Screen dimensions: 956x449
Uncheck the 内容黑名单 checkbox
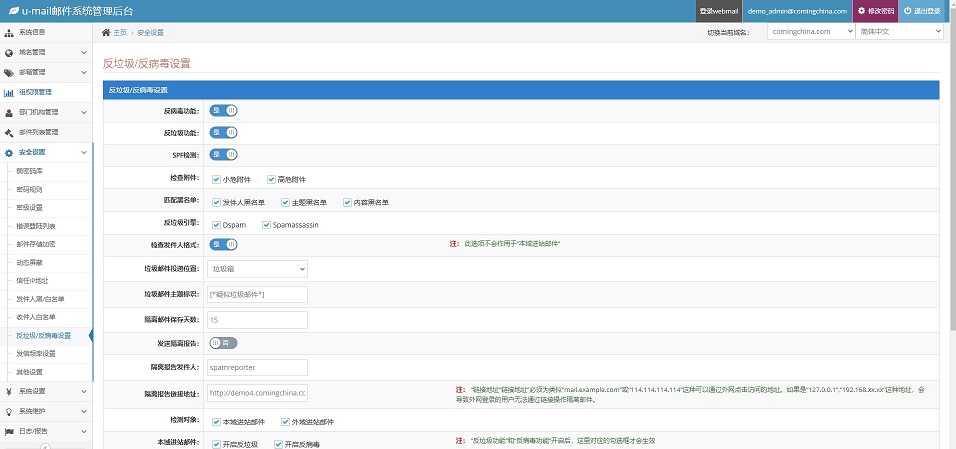(347, 202)
